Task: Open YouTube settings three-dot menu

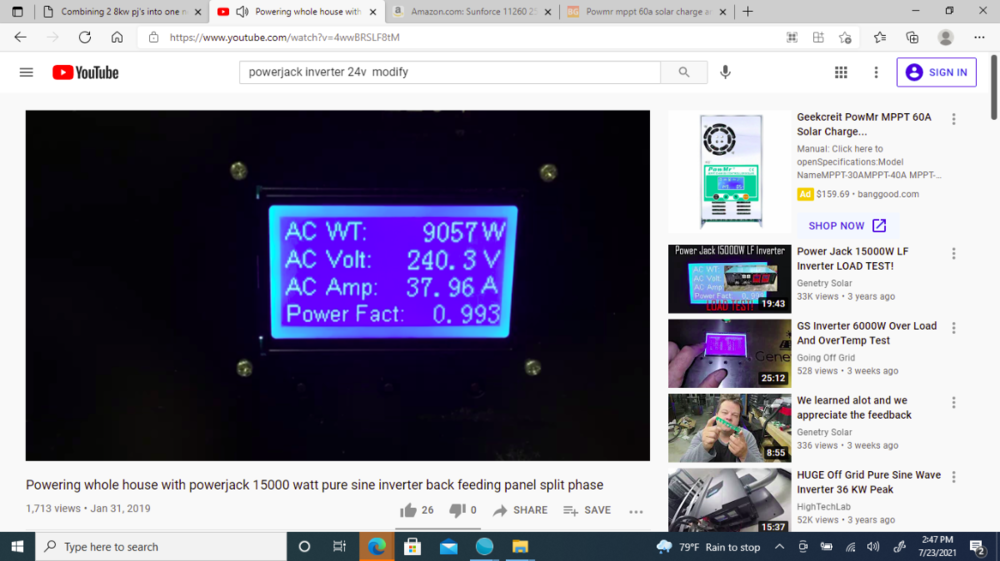Action: tap(876, 72)
